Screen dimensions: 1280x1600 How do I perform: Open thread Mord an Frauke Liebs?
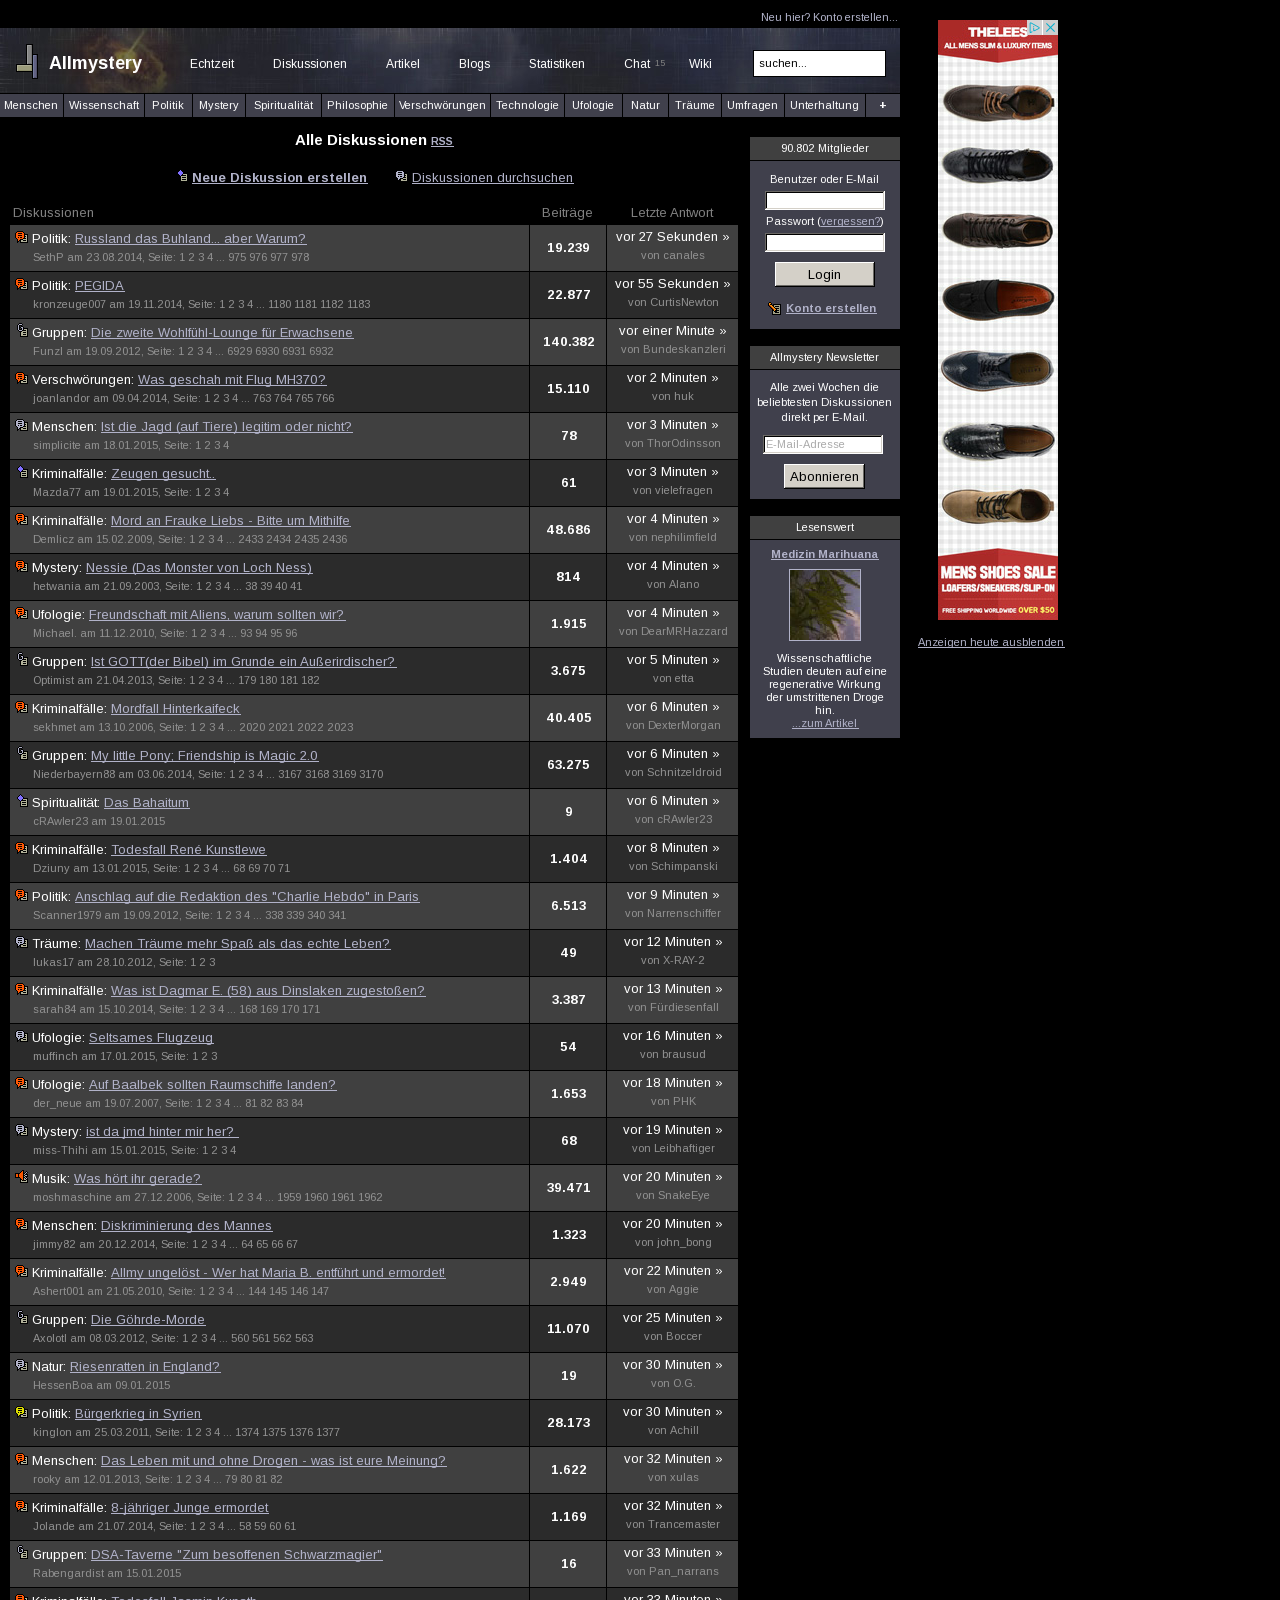(231, 520)
